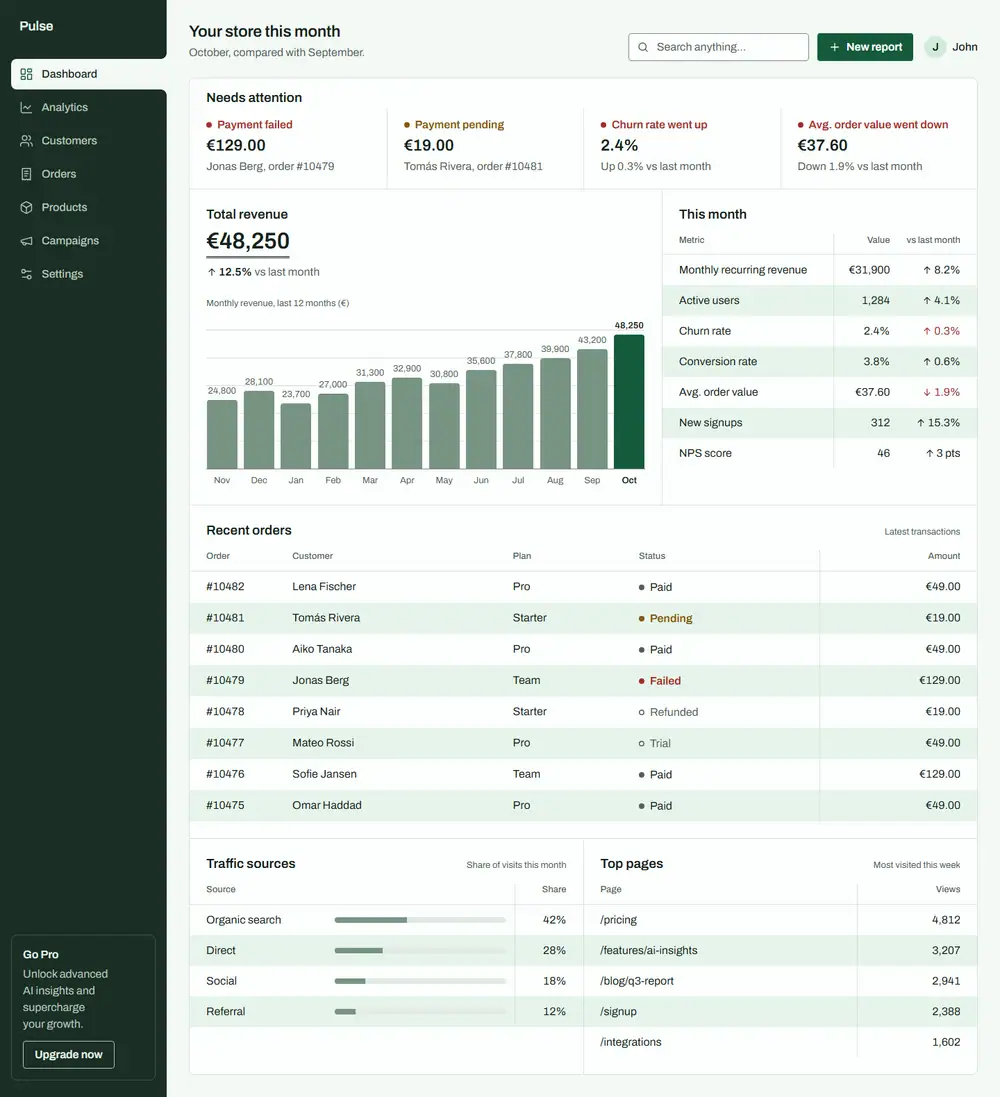Open the Customers section
Image resolution: width=1000 pixels, height=1097 pixels.
point(89,141)
